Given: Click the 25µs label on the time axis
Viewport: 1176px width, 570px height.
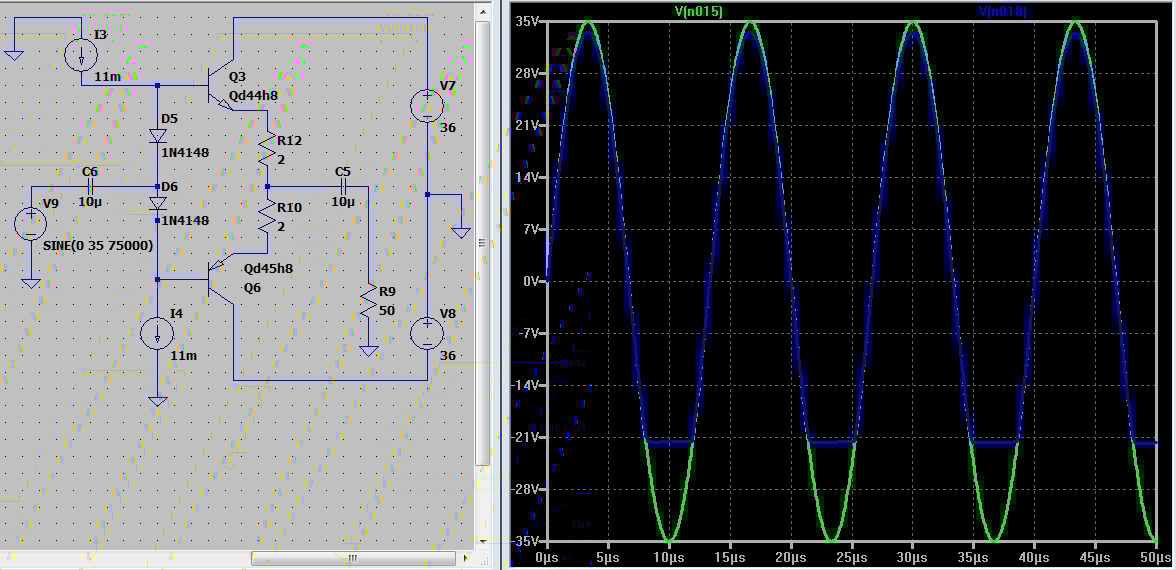Looking at the screenshot, I should pyautogui.click(x=851, y=556).
